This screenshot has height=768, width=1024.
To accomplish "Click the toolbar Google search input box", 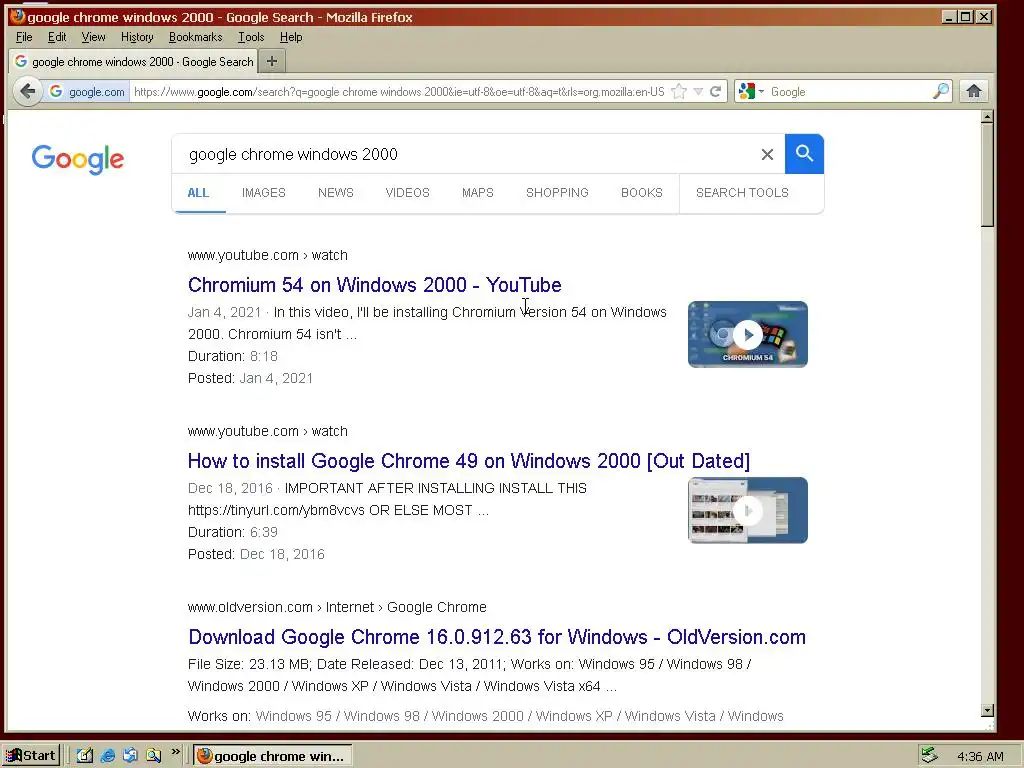I will point(849,91).
